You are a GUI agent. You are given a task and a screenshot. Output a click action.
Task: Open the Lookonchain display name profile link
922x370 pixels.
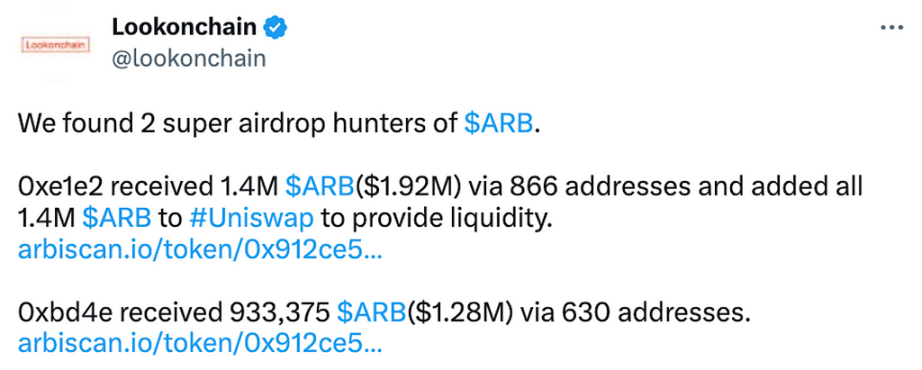click(184, 27)
